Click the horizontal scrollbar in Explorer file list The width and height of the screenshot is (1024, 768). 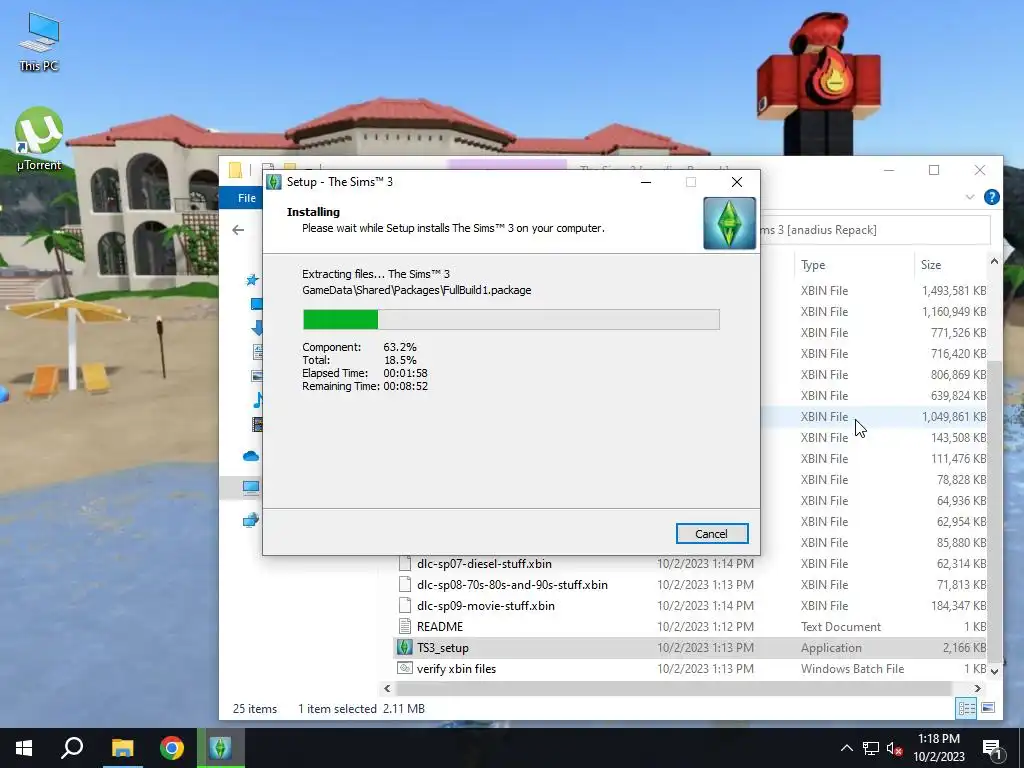pos(674,688)
